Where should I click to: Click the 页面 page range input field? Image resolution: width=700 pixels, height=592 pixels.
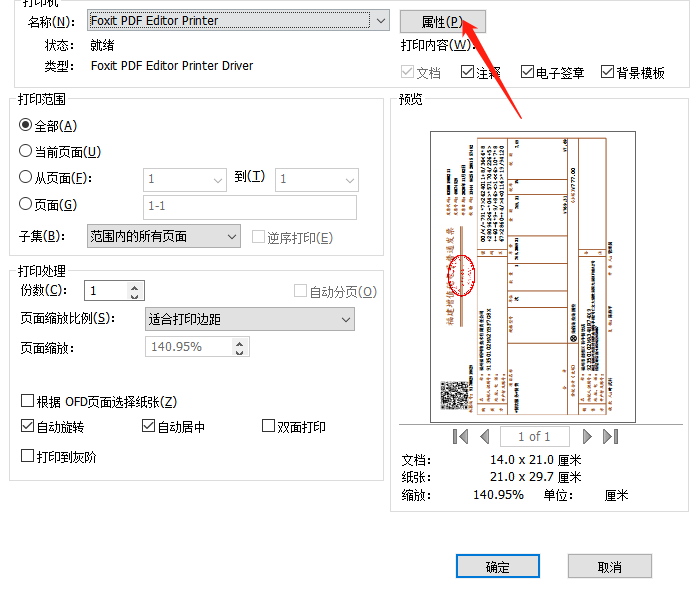250,206
